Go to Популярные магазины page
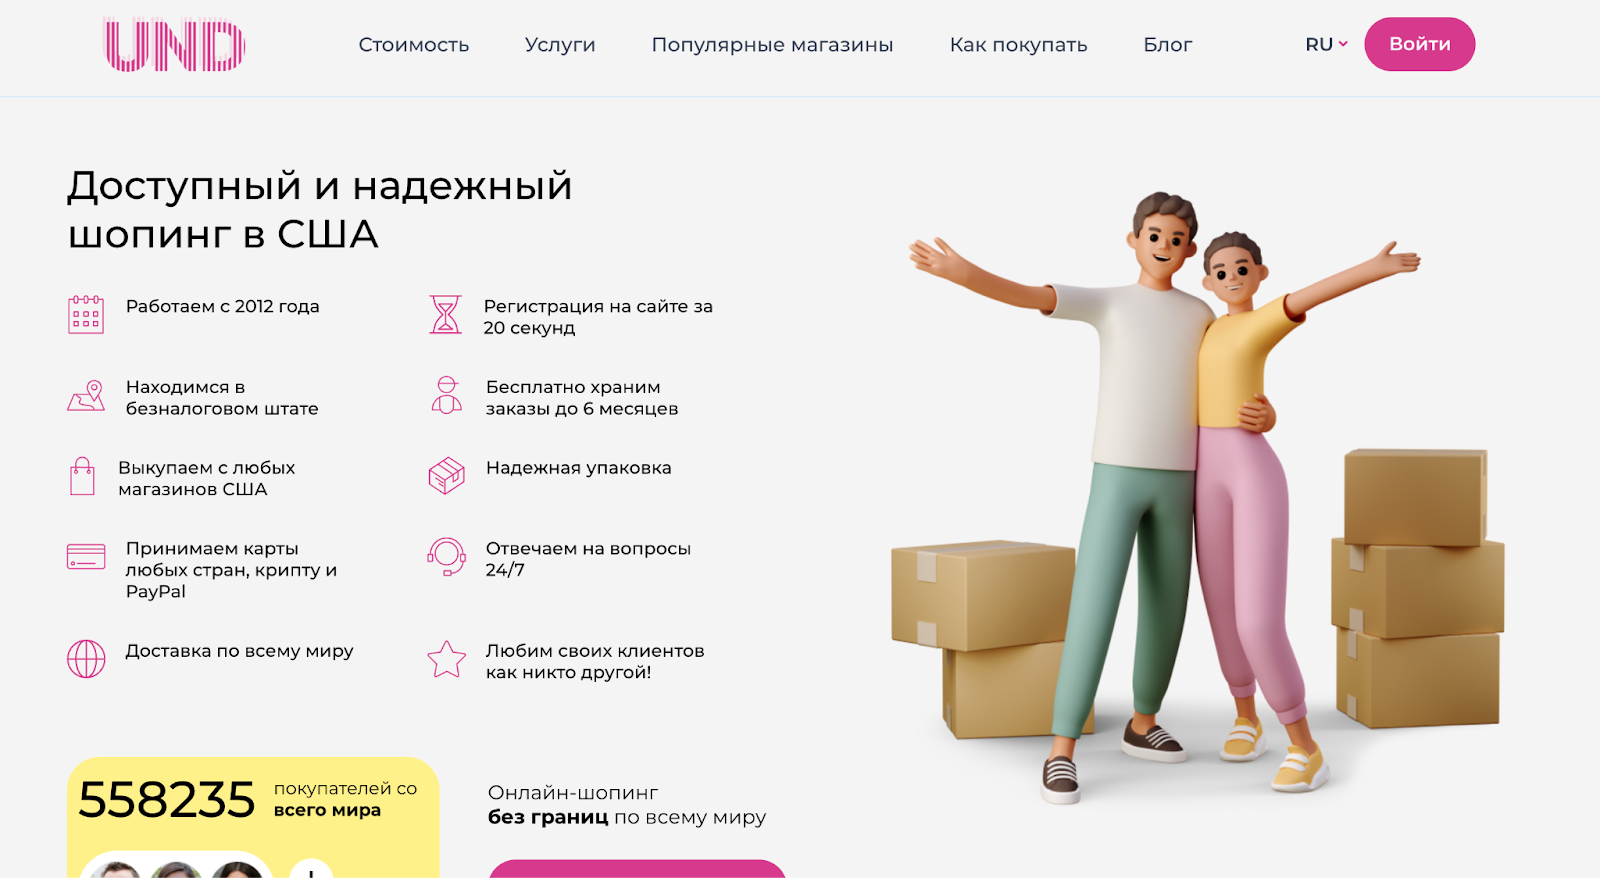 pos(772,45)
